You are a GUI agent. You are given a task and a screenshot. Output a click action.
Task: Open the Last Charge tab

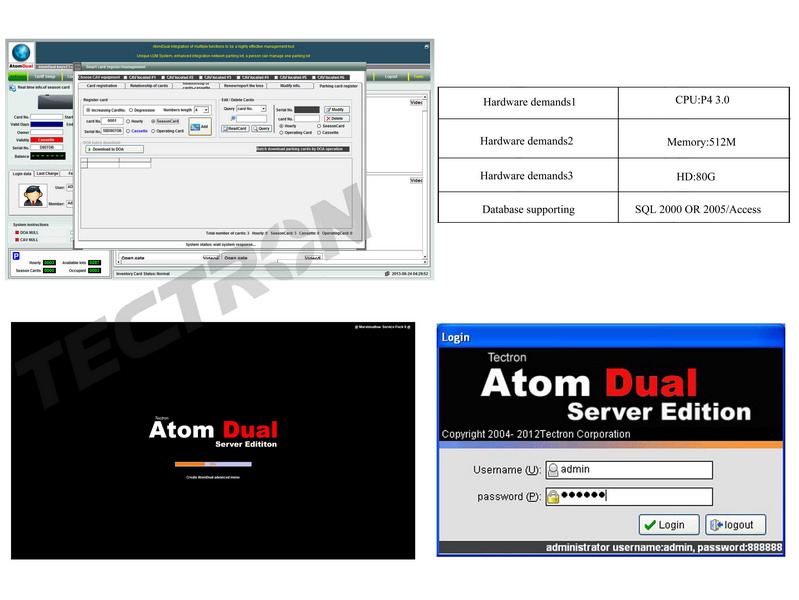[x=47, y=174]
